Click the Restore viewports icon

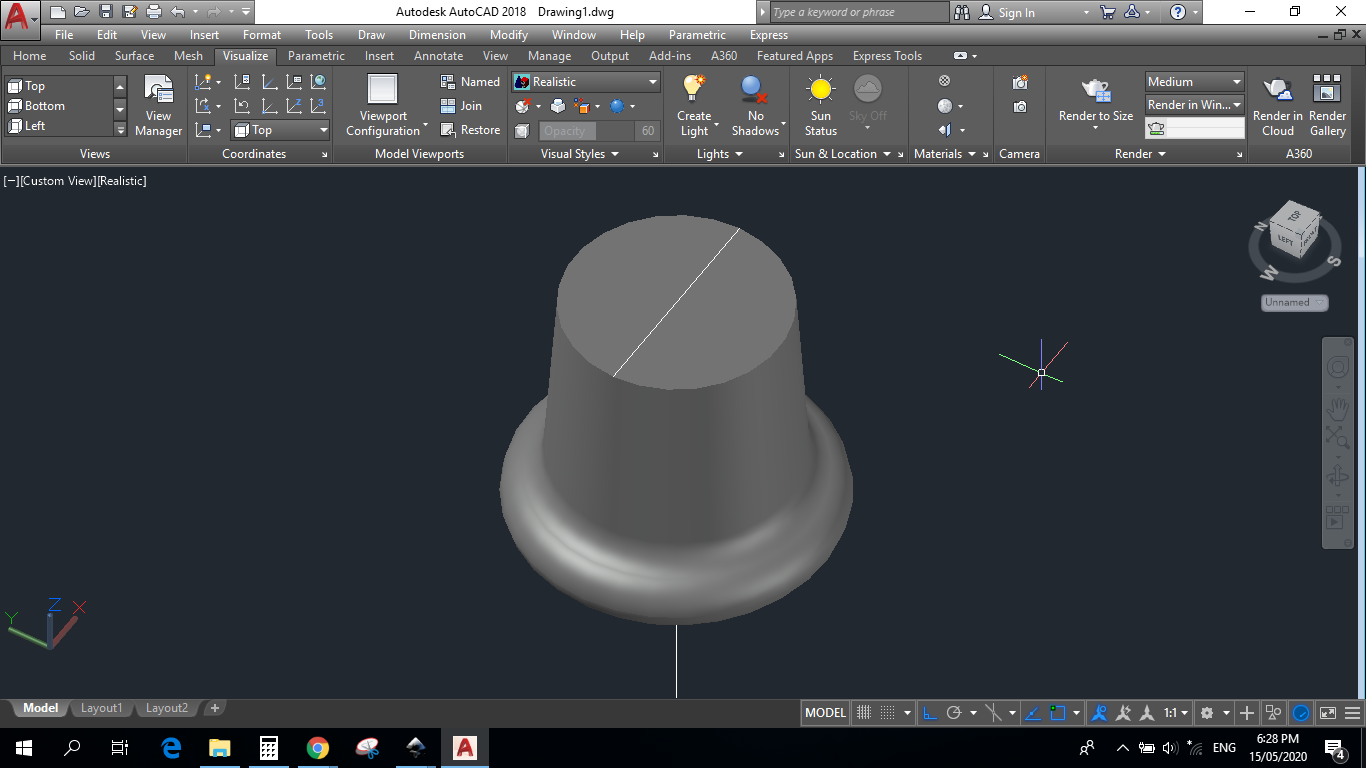point(470,130)
